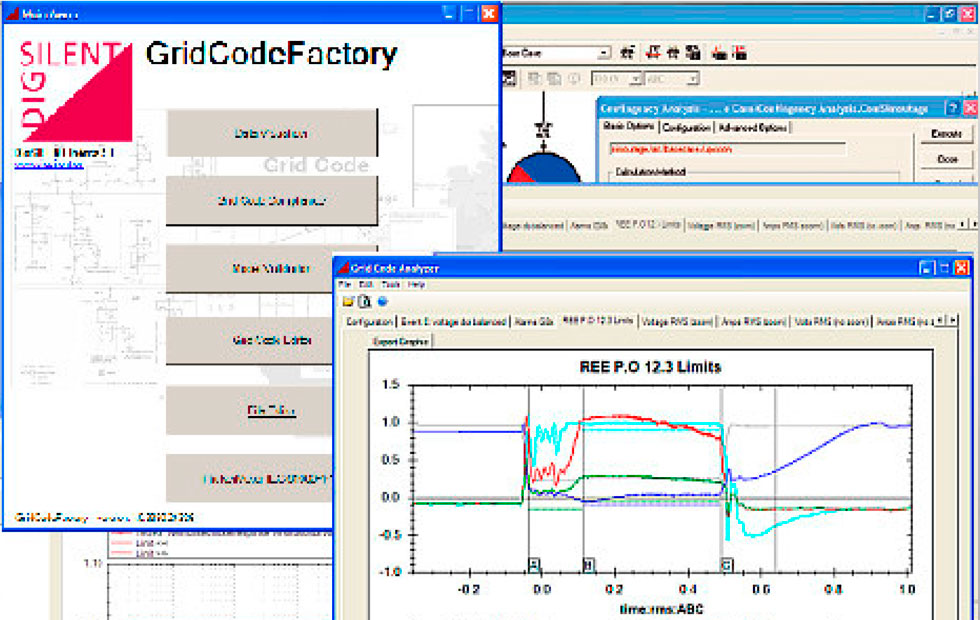Click the File Tools button in Main Menu
980x620 pixels.
point(250,410)
